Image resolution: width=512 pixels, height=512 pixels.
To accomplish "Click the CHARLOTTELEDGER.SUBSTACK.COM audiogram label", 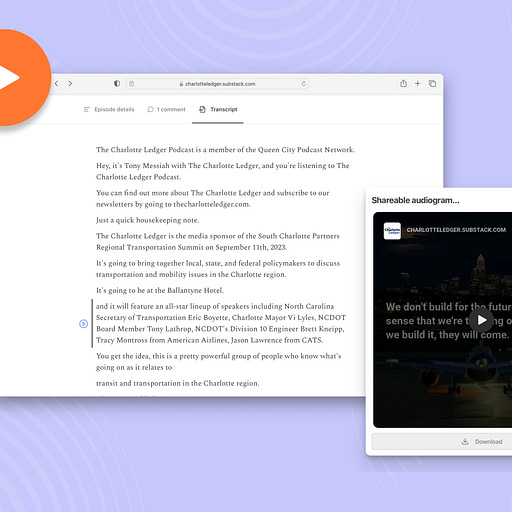I will (x=456, y=230).
